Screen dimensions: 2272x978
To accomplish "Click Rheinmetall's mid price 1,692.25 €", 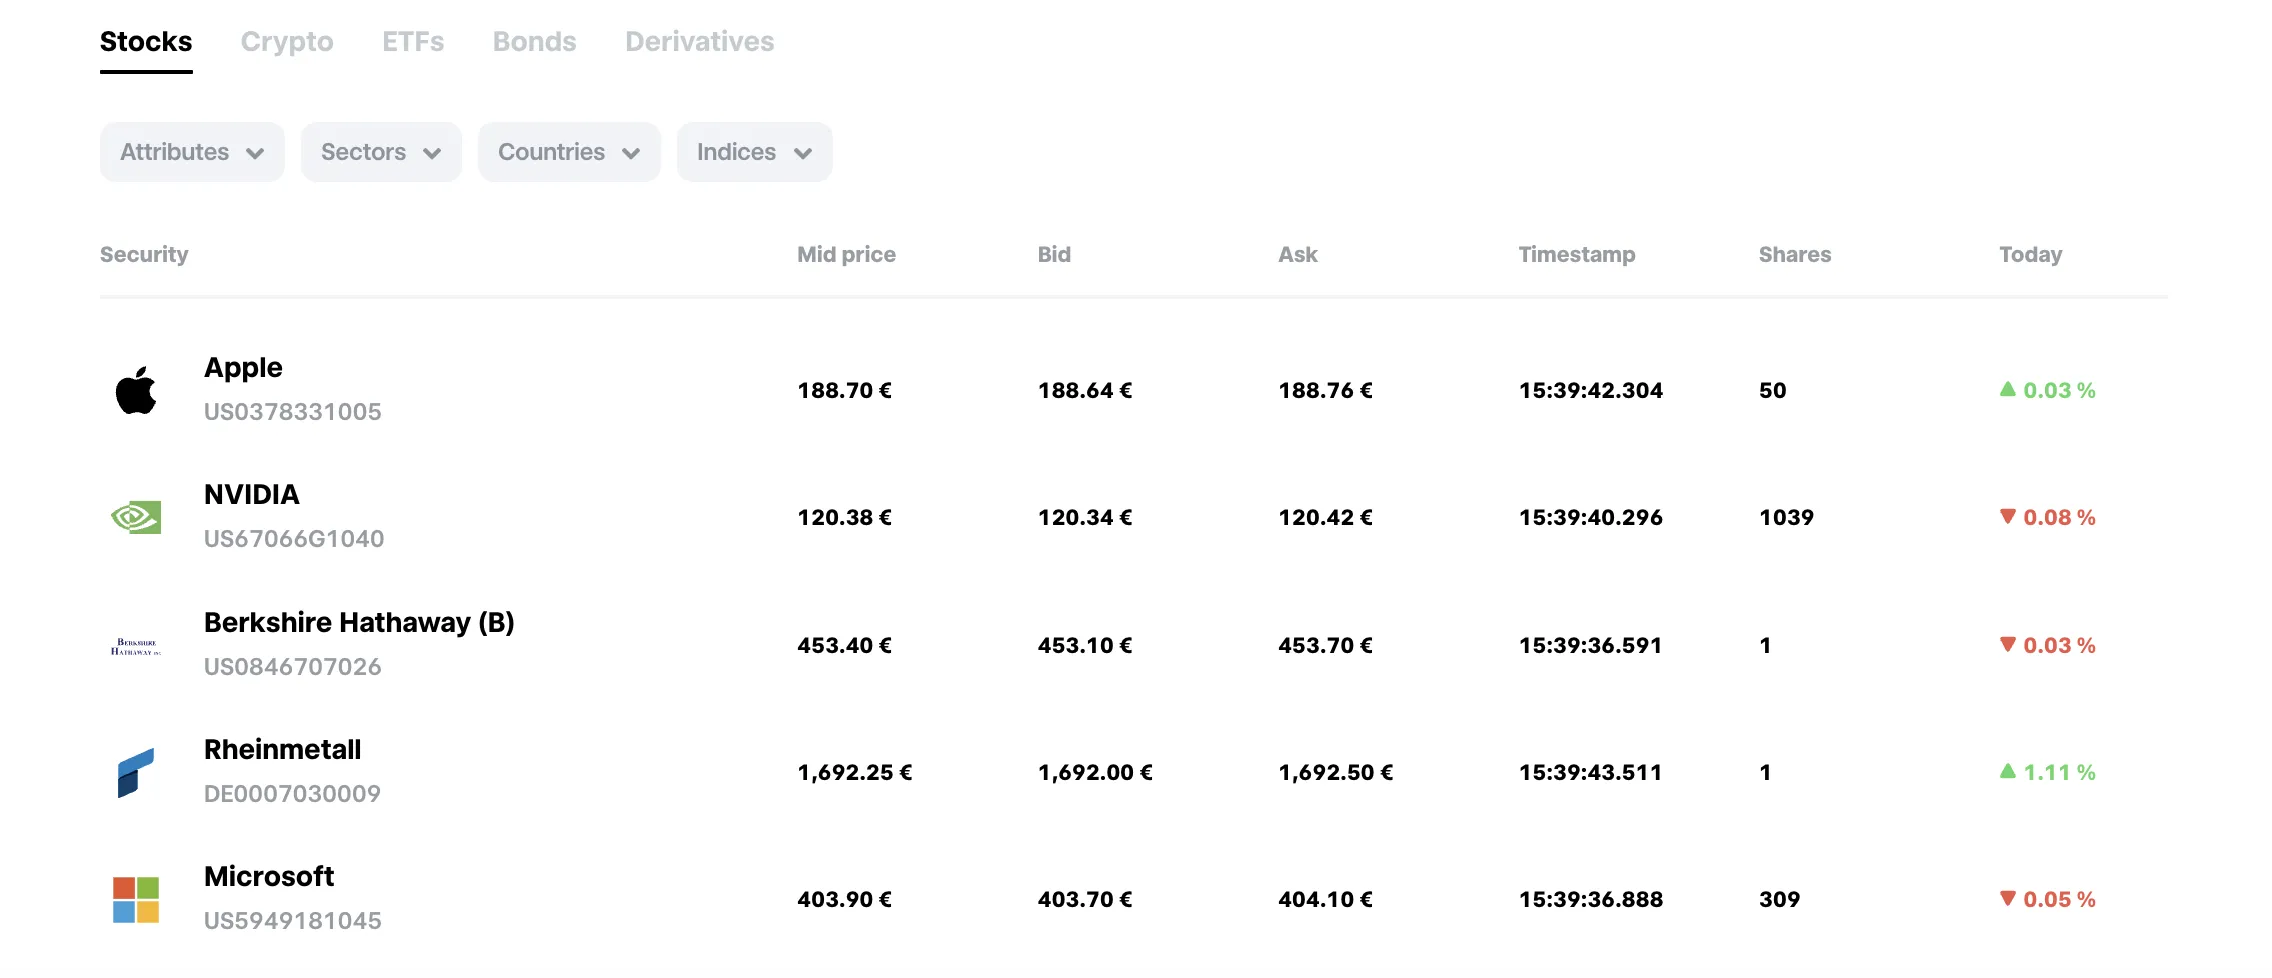I will [x=855, y=773].
